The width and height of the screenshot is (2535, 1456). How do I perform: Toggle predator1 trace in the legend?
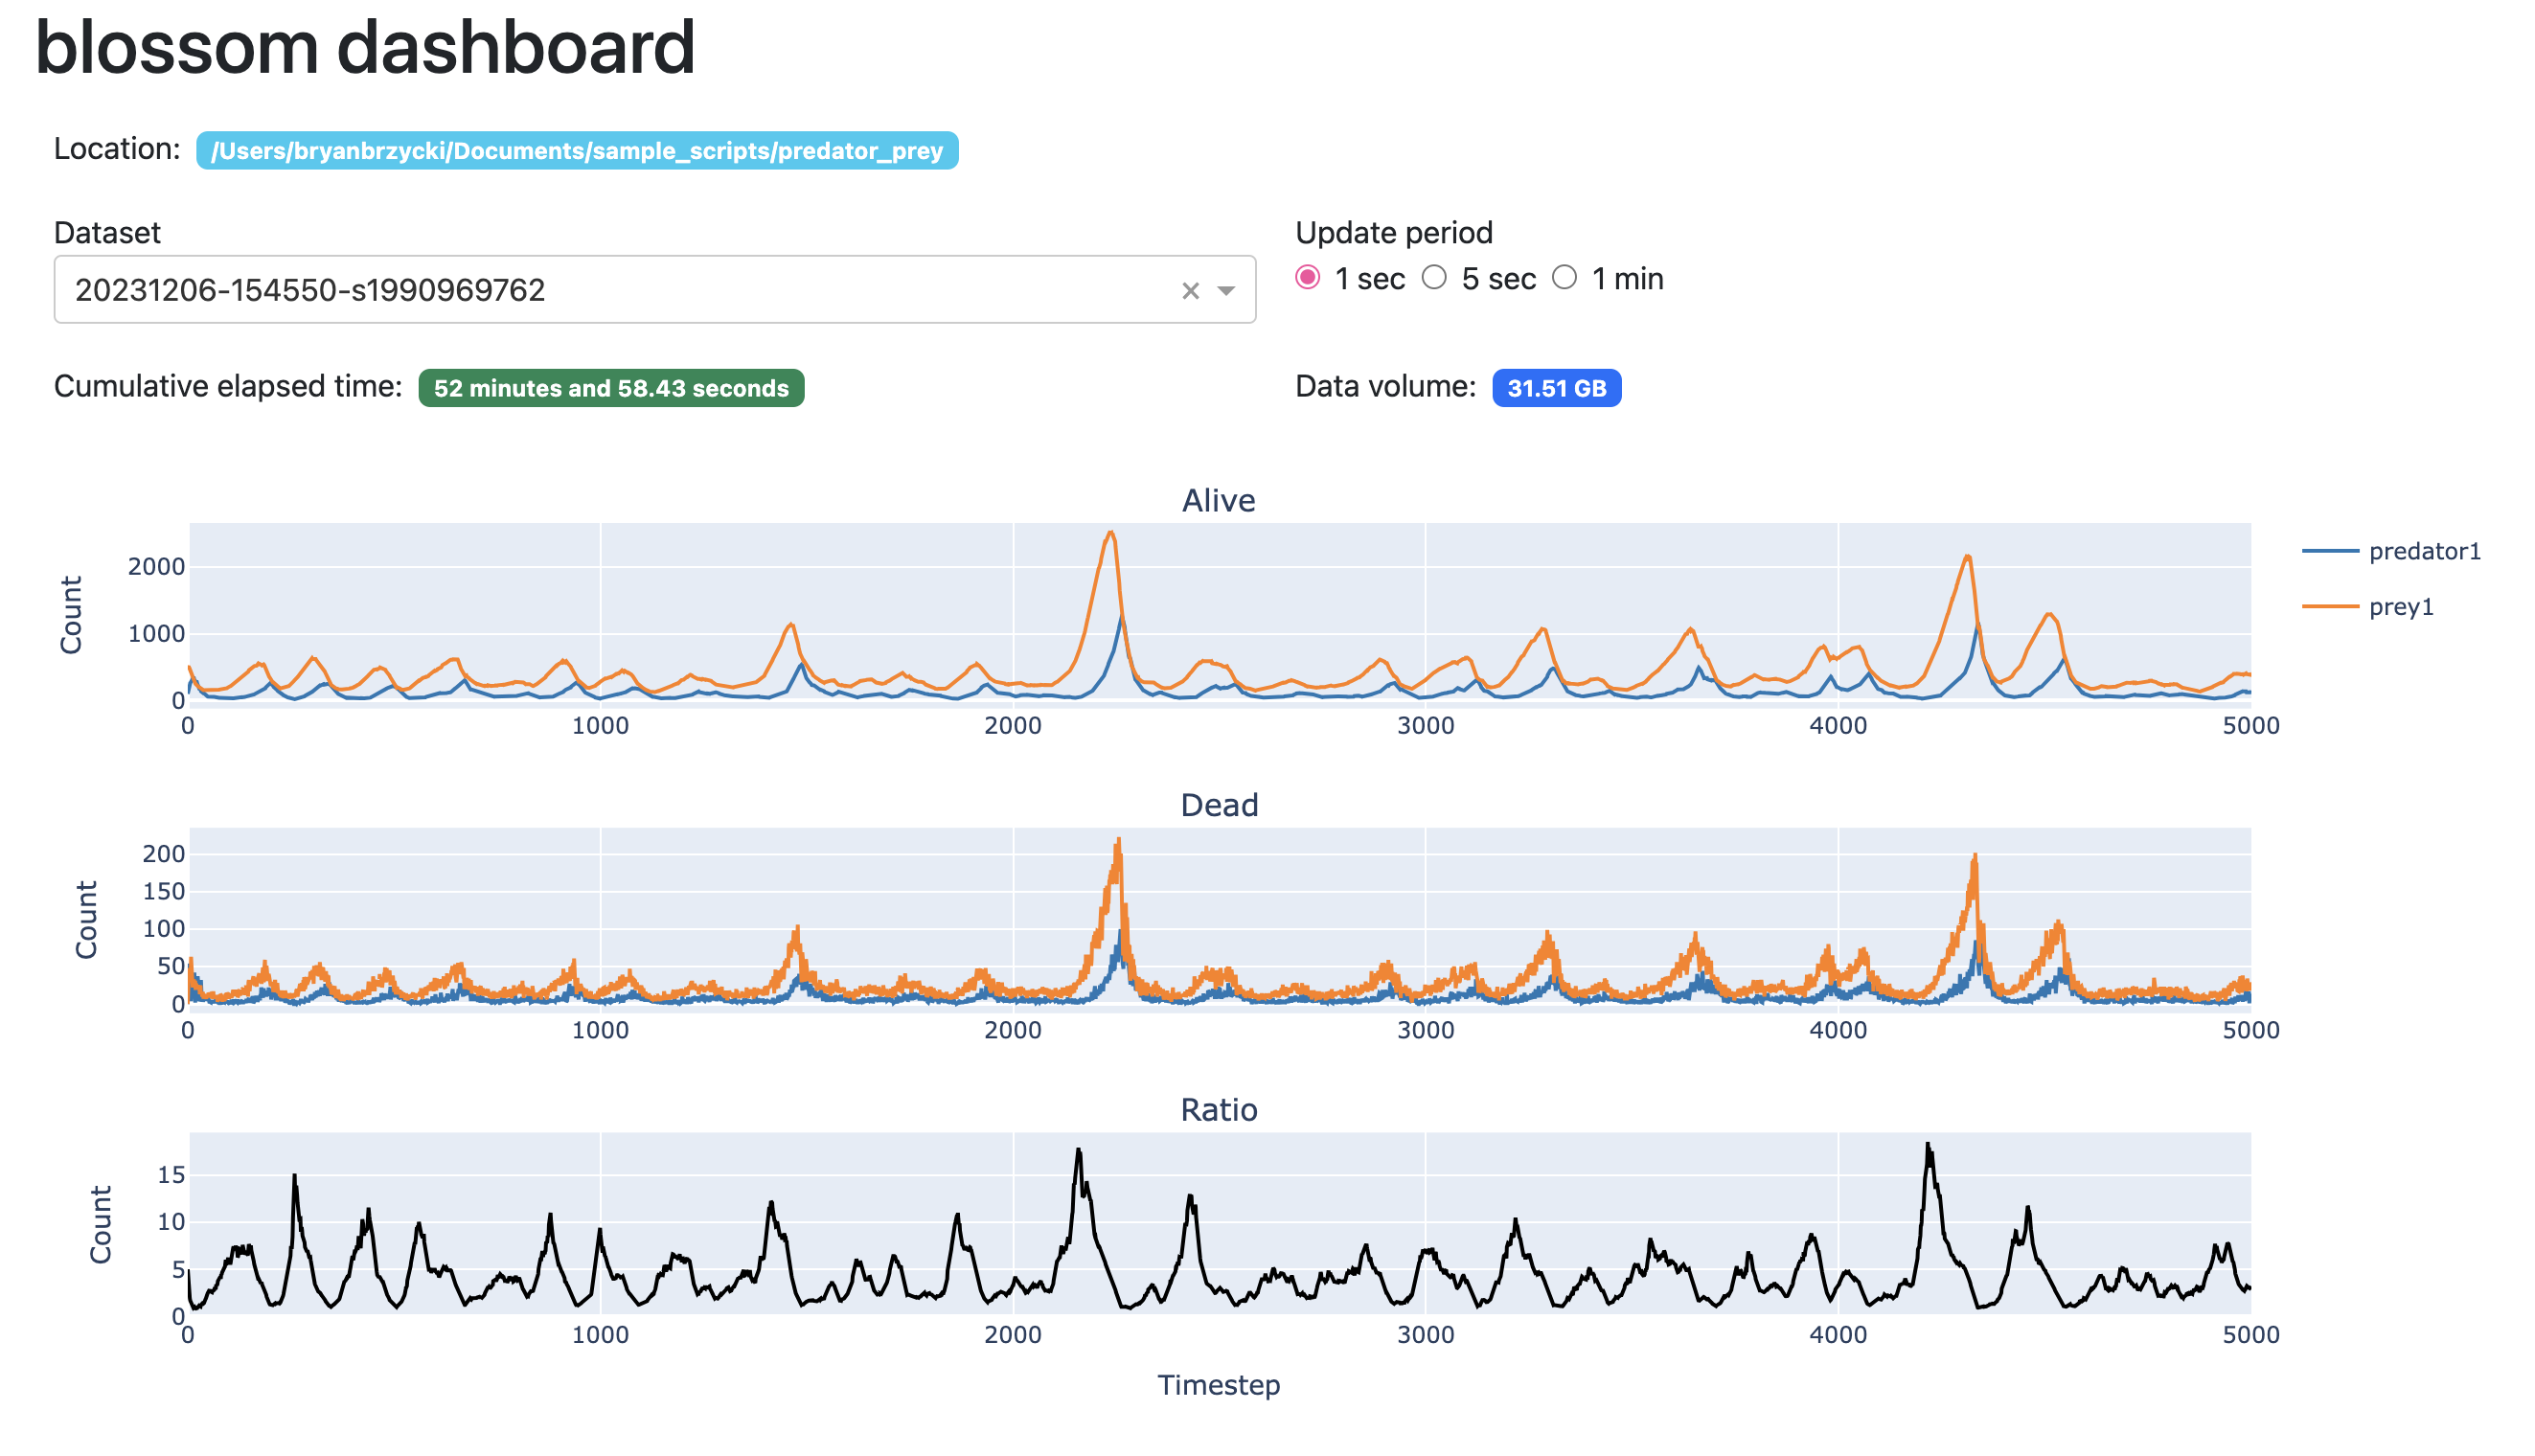[2424, 551]
